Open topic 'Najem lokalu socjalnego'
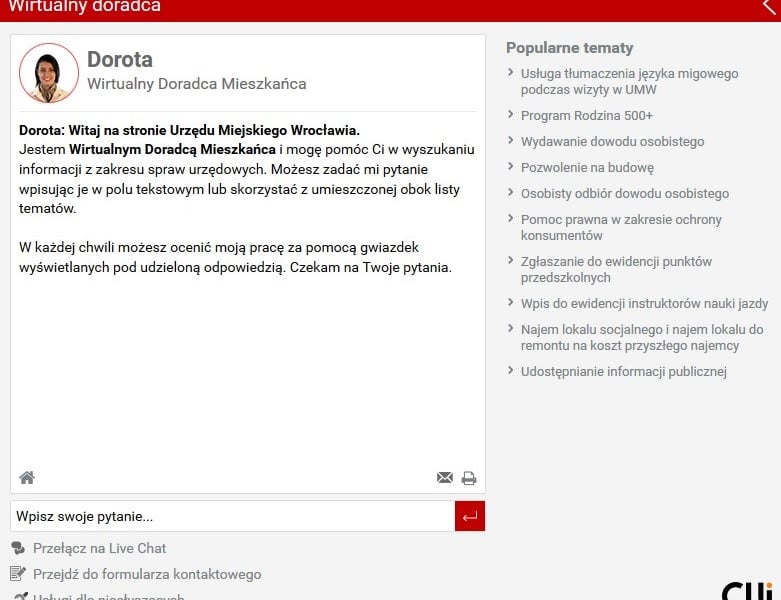This screenshot has height=600, width=781. (642, 338)
